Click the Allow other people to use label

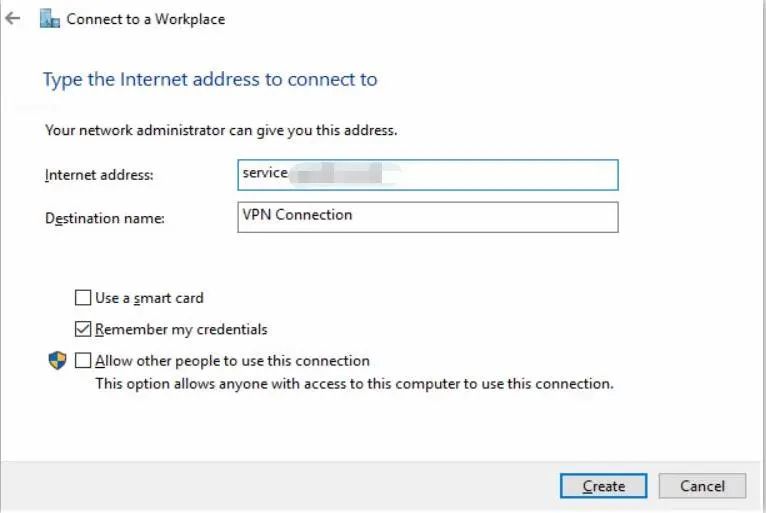[232, 361]
